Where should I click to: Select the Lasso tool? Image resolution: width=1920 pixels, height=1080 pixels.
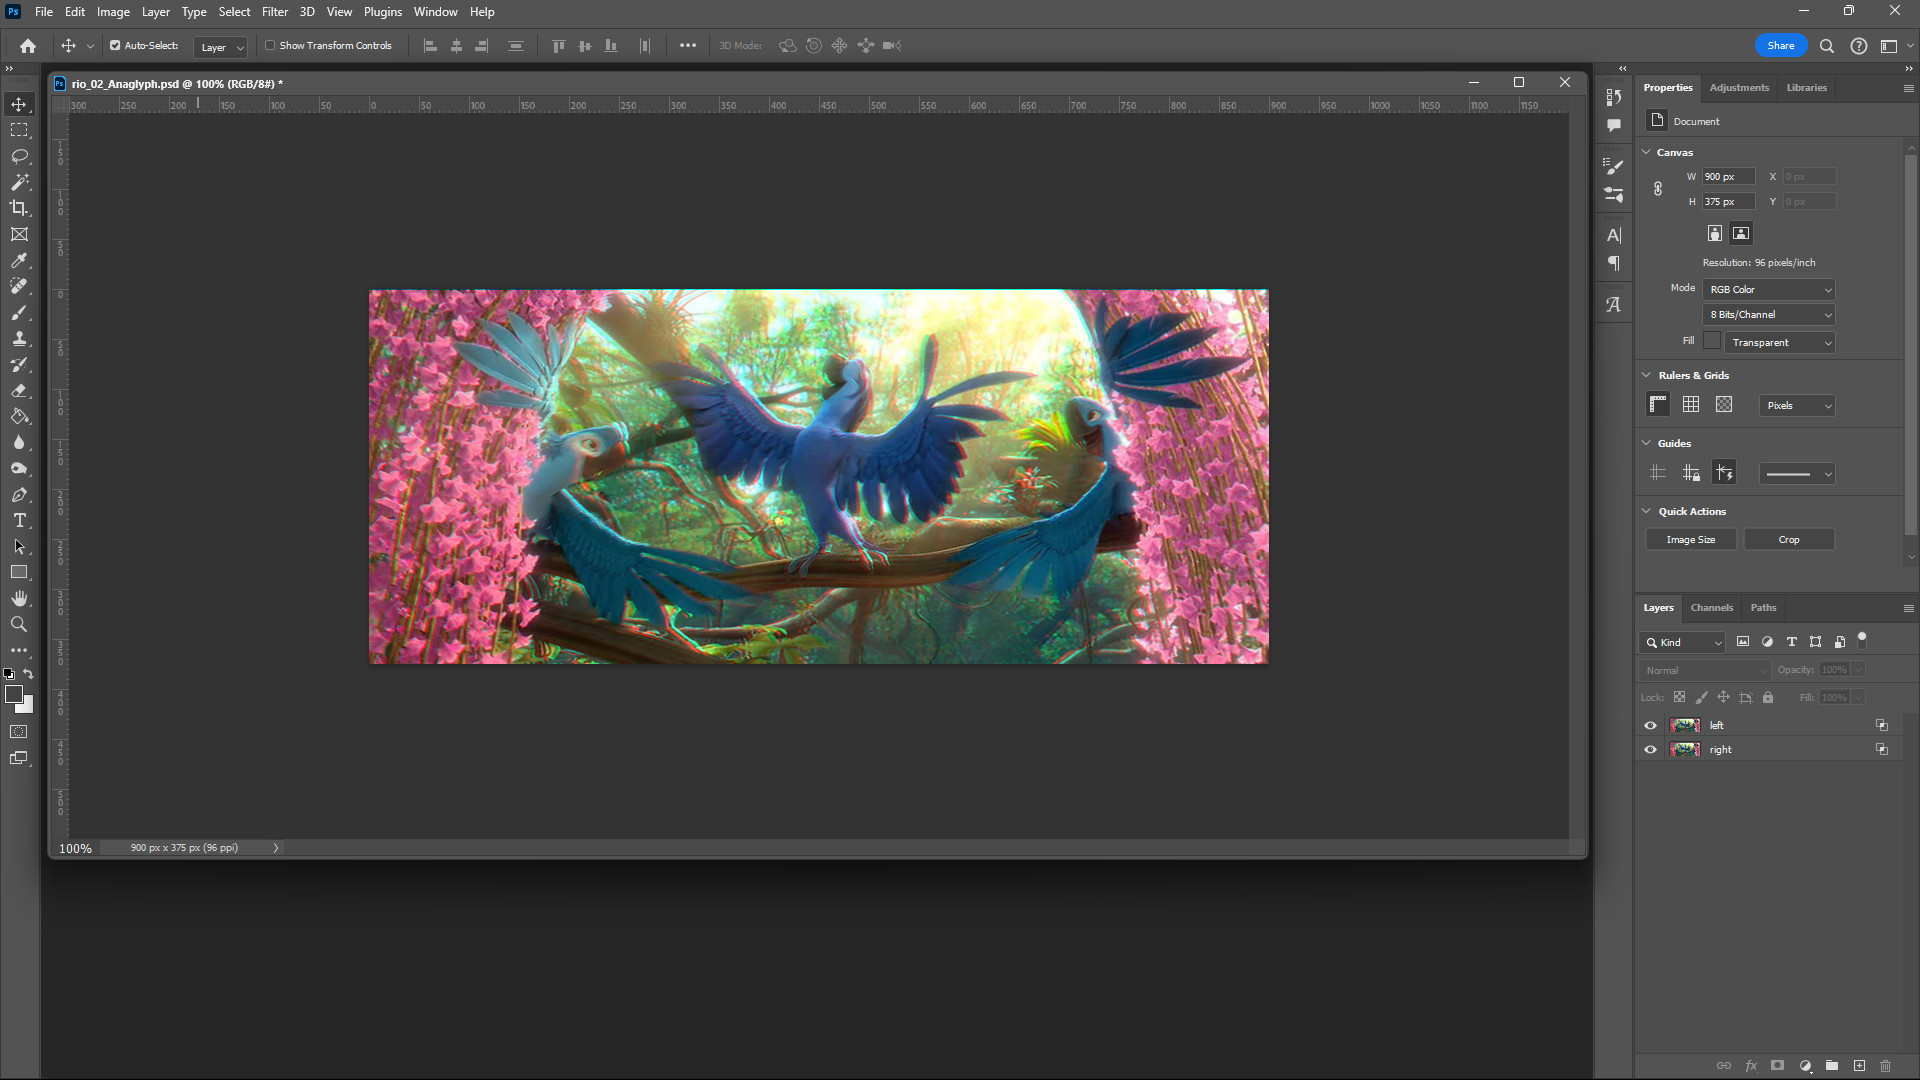click(x=19, y=157)
